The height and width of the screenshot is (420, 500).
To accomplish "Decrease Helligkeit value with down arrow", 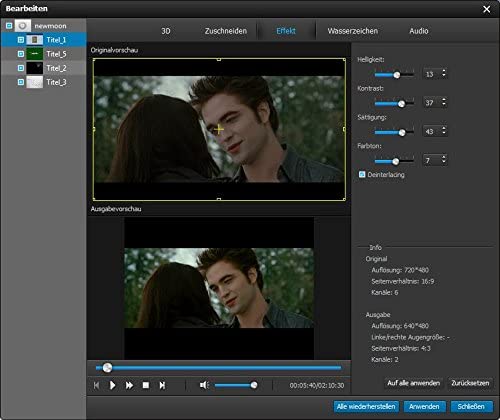I will click(x=444, y=76).
